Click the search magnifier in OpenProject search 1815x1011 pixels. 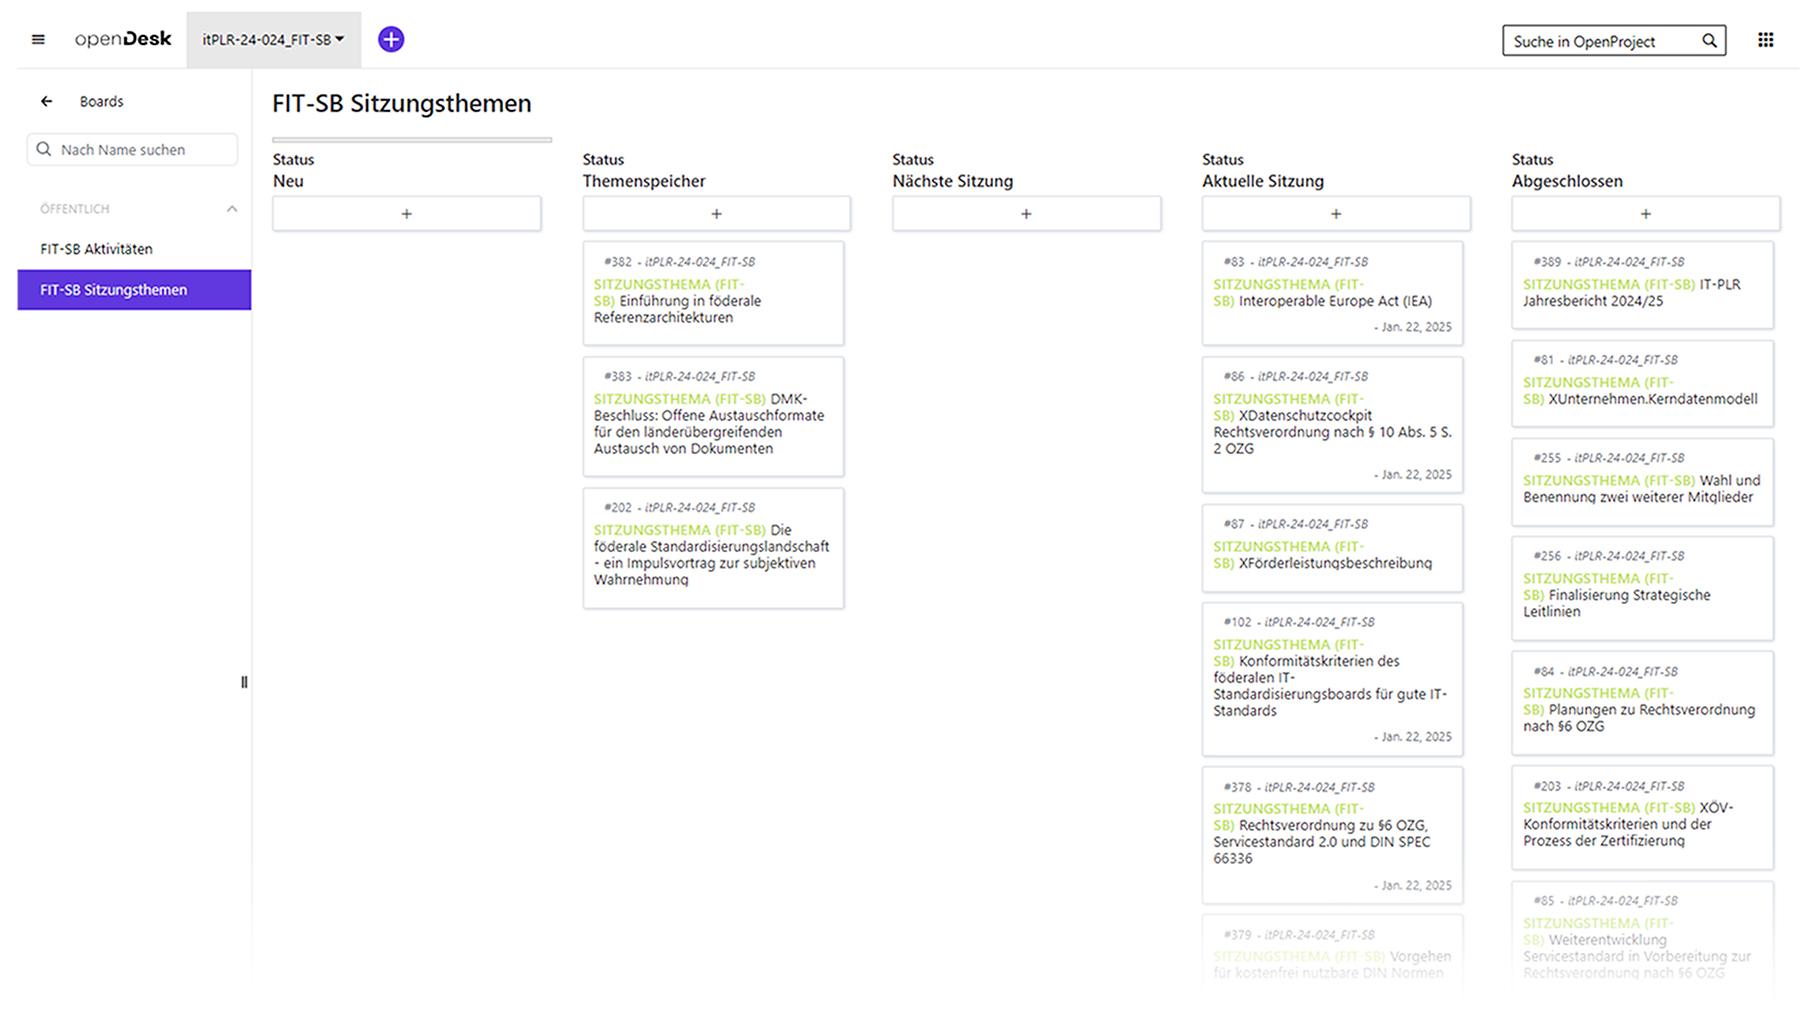(x=1709, y=41)
